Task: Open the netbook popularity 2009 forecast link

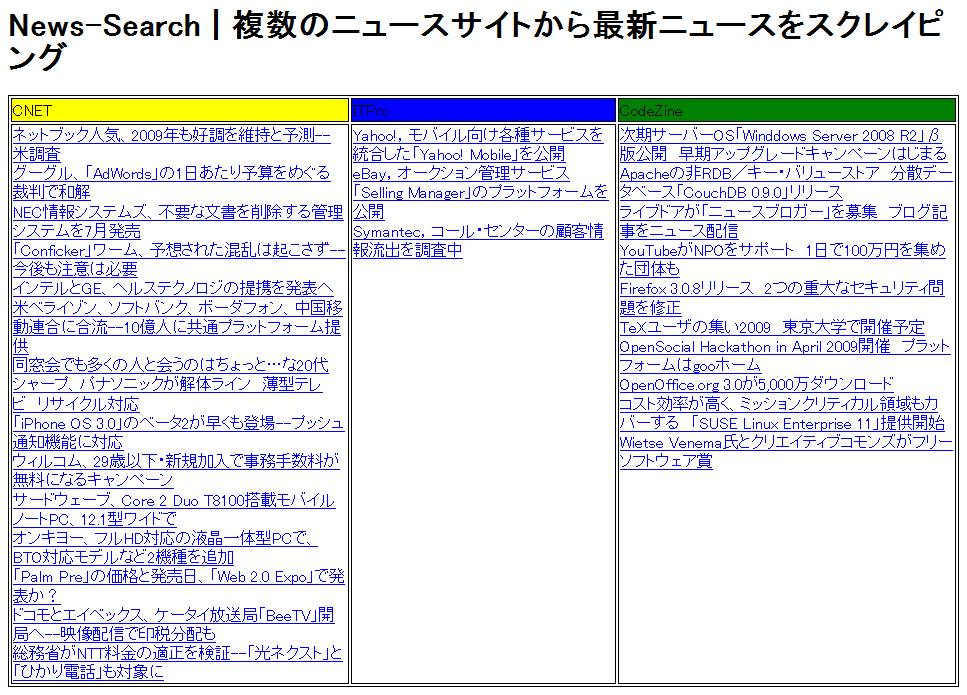Action: click(171, 144)
